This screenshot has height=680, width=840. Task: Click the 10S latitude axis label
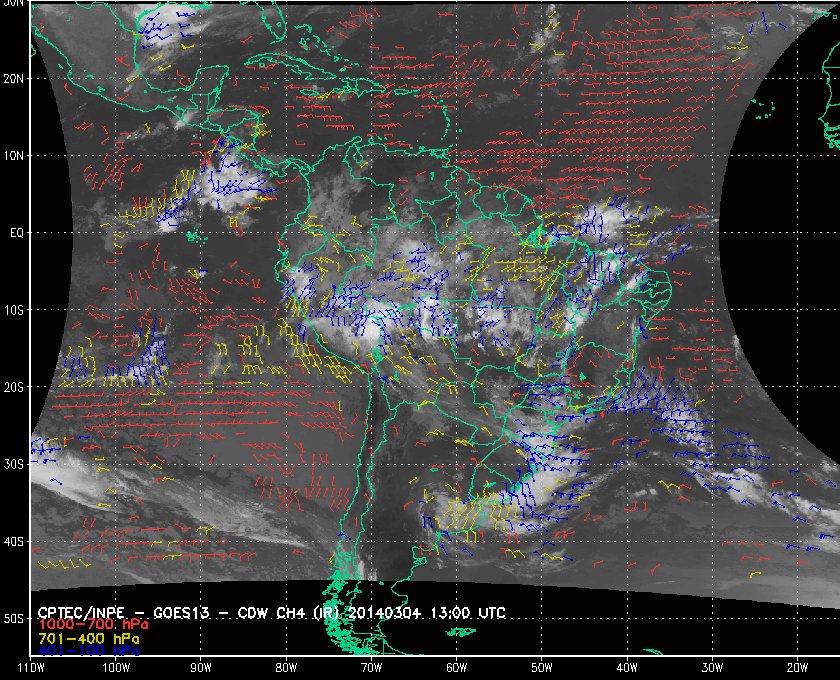14,310
